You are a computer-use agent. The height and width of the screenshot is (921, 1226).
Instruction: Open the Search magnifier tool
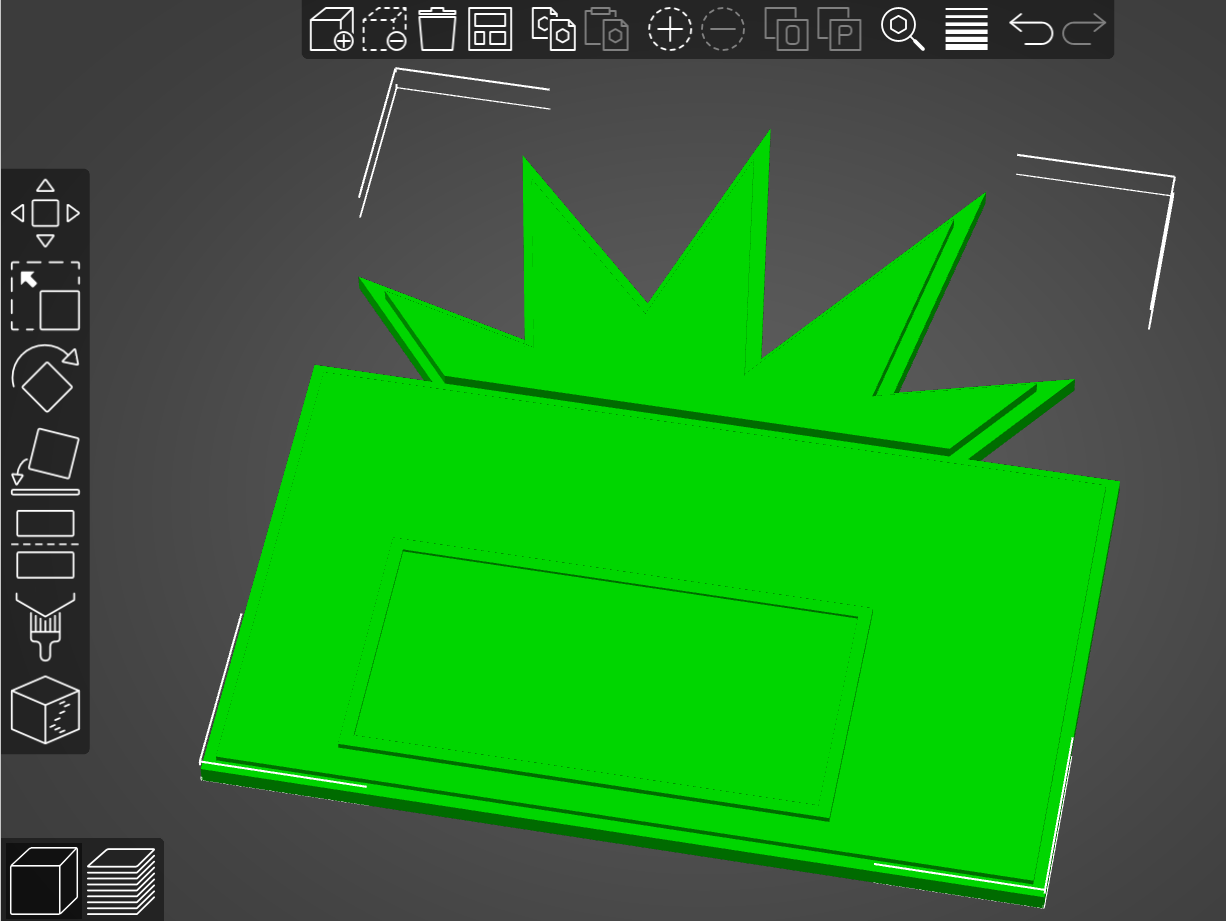point(903,29)
